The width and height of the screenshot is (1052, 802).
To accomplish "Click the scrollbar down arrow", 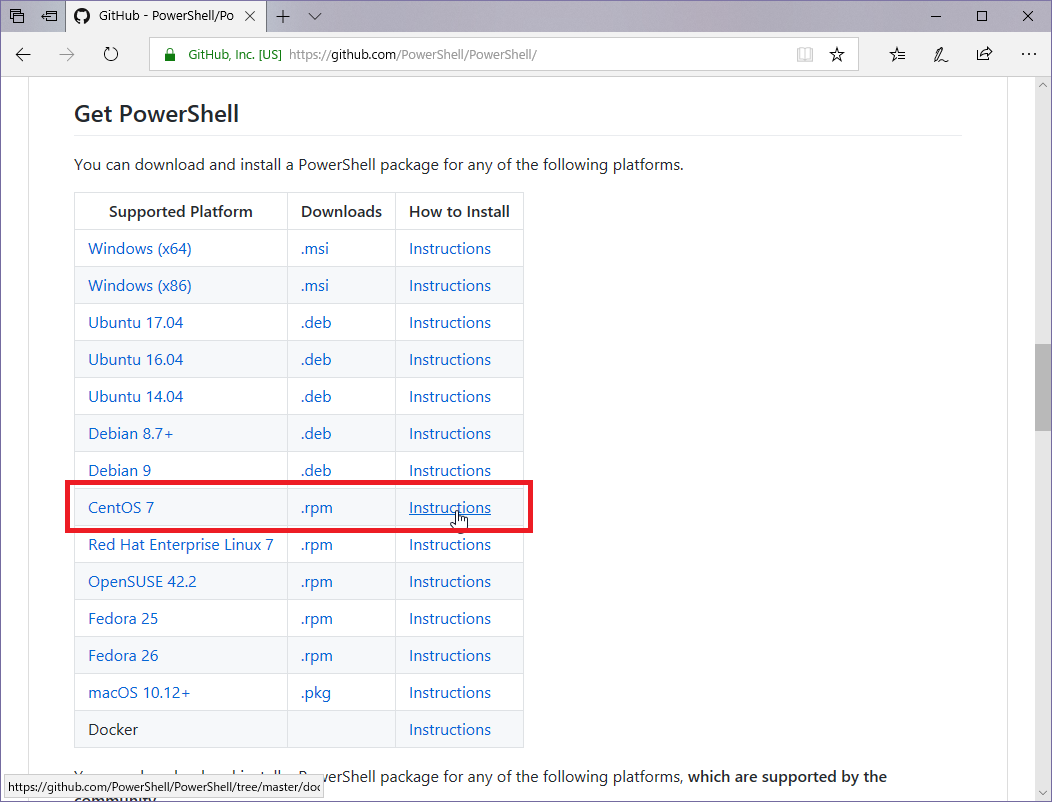I will (1043, 794).
